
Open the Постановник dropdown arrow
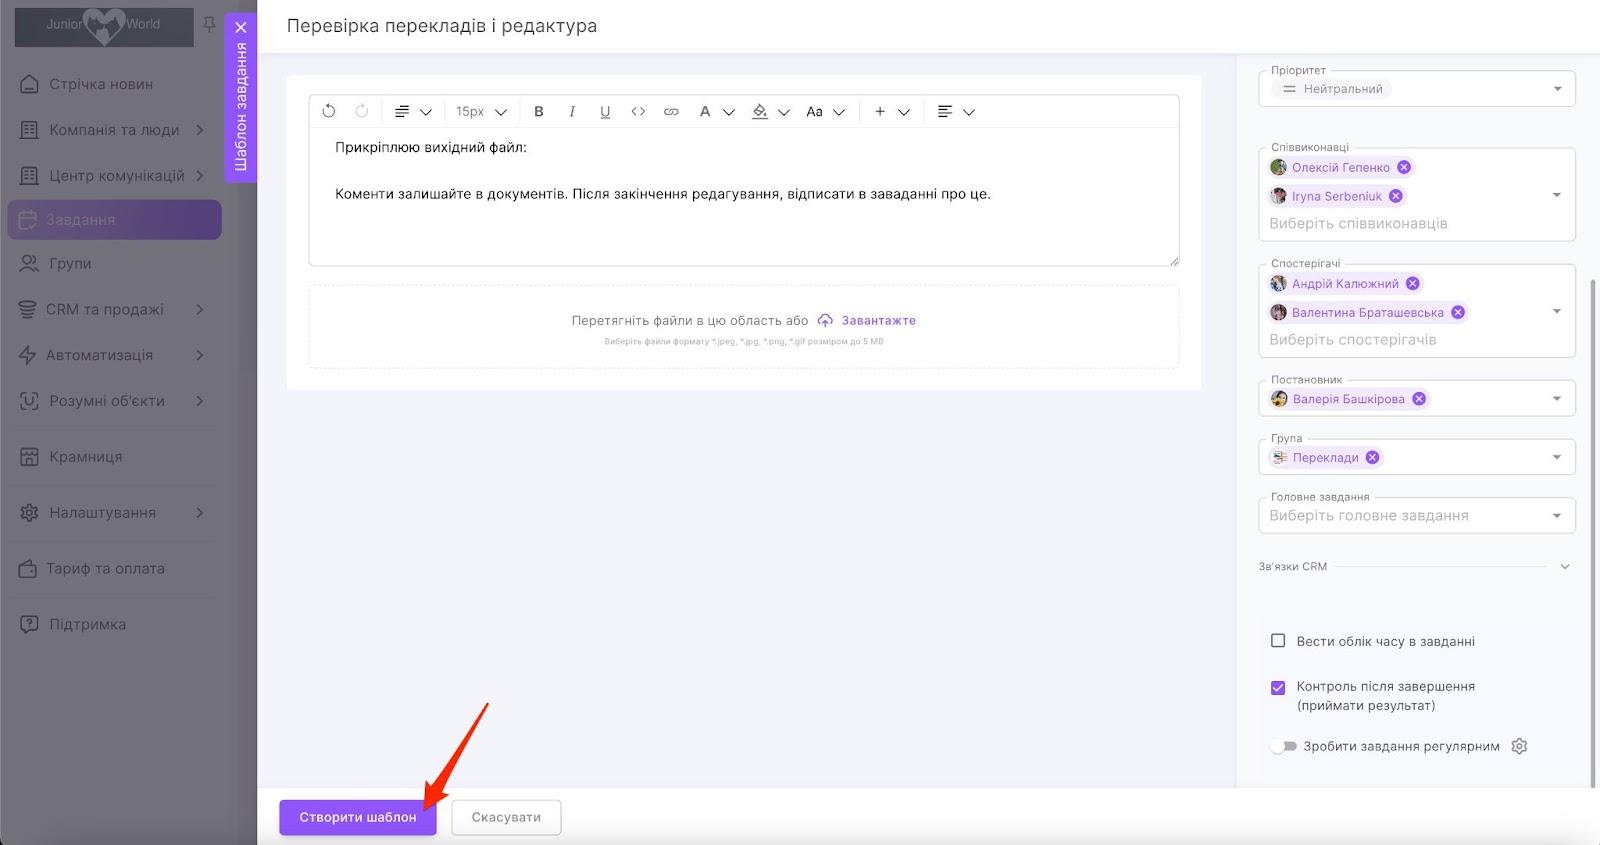click(x=1557, y=399)
